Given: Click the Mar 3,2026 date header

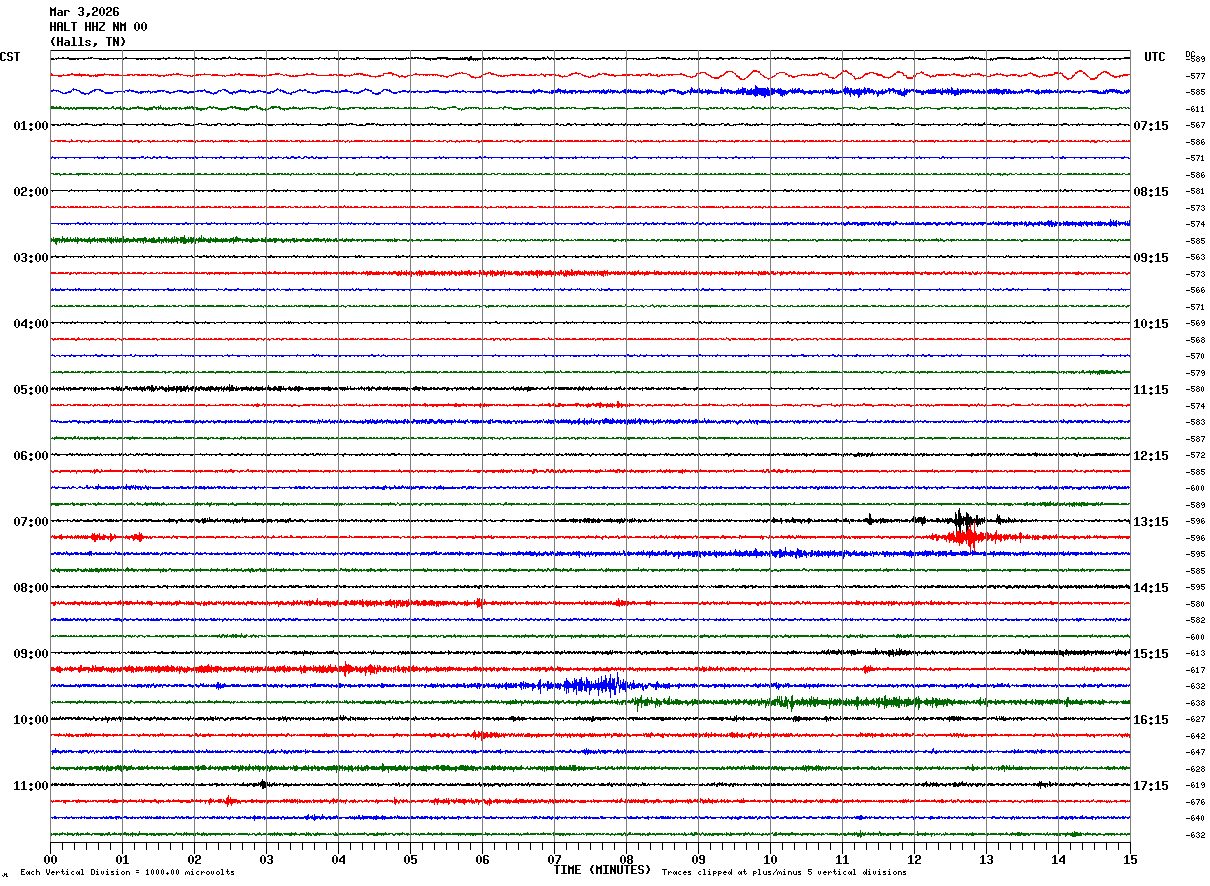Looking at the screenshot, I should coord(84,12).
